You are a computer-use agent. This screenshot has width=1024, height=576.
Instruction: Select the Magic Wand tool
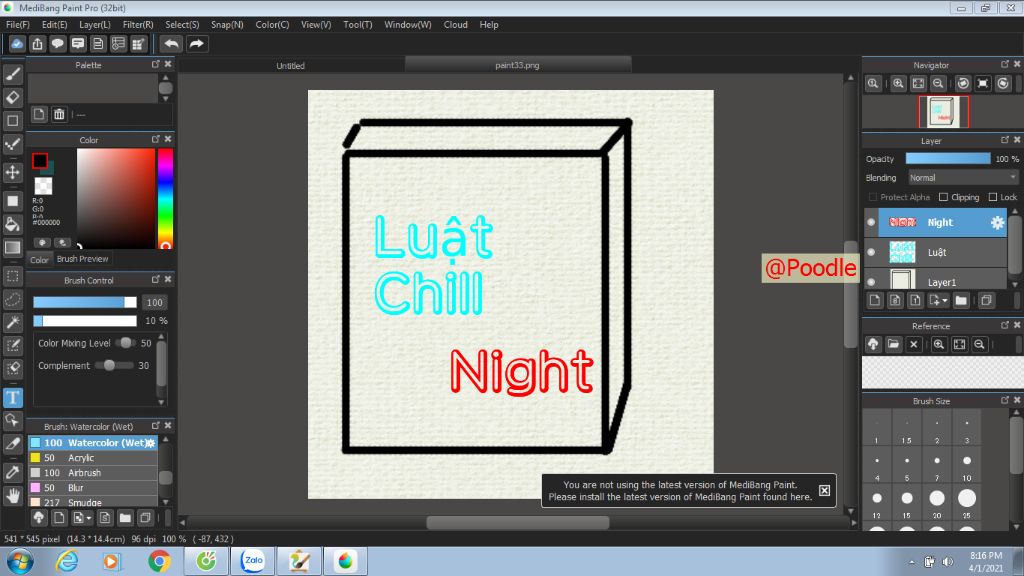pyautogui.click(x=12, y=322)
